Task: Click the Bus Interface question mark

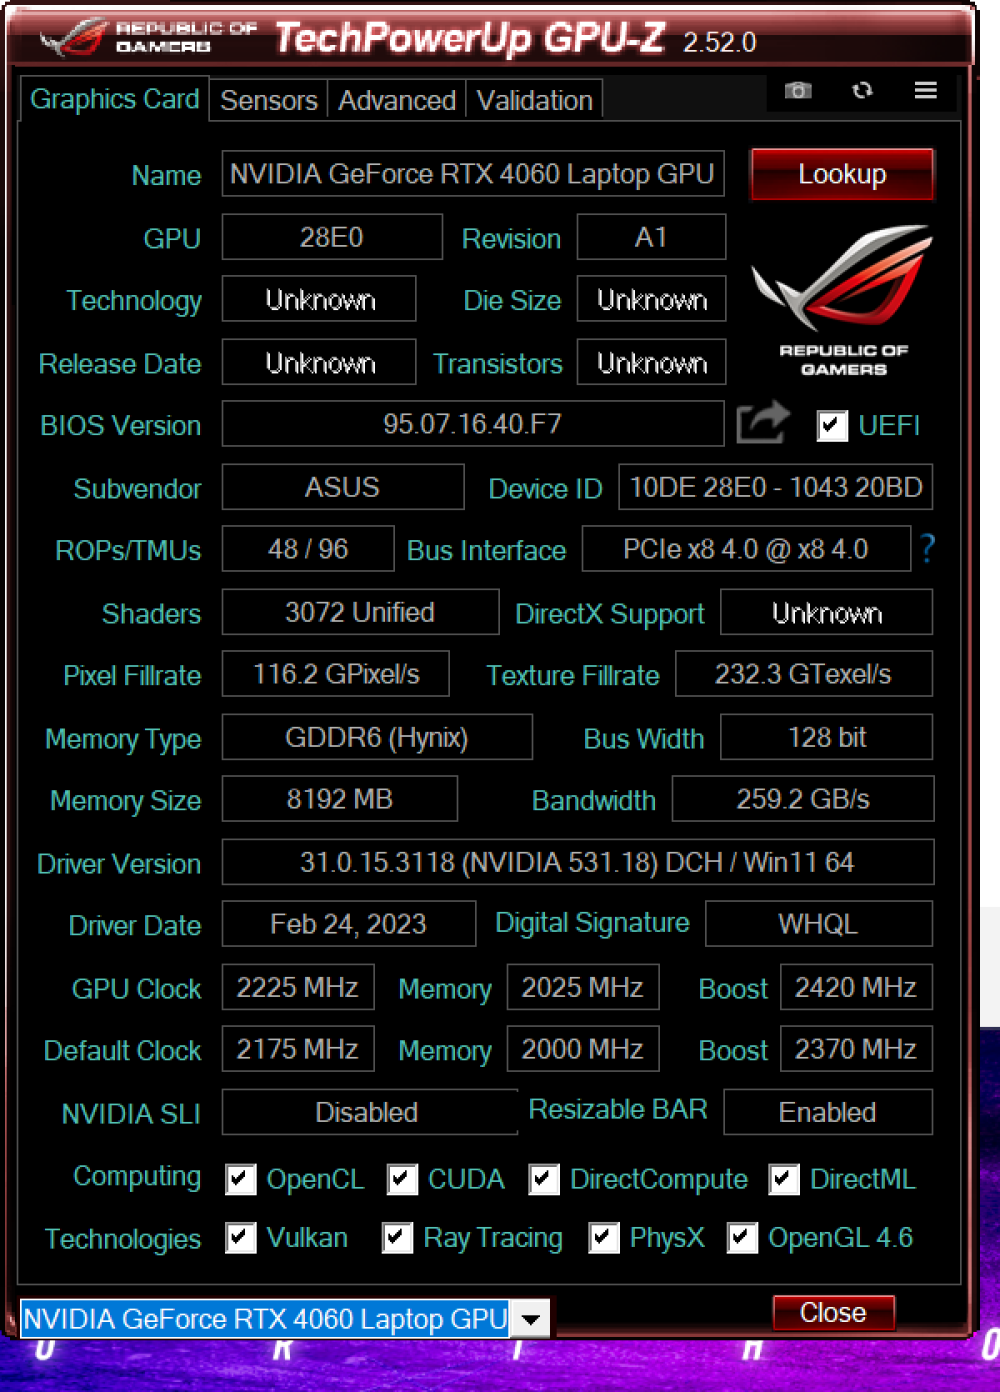Action: pyautogui.click(x=927, y=549)
